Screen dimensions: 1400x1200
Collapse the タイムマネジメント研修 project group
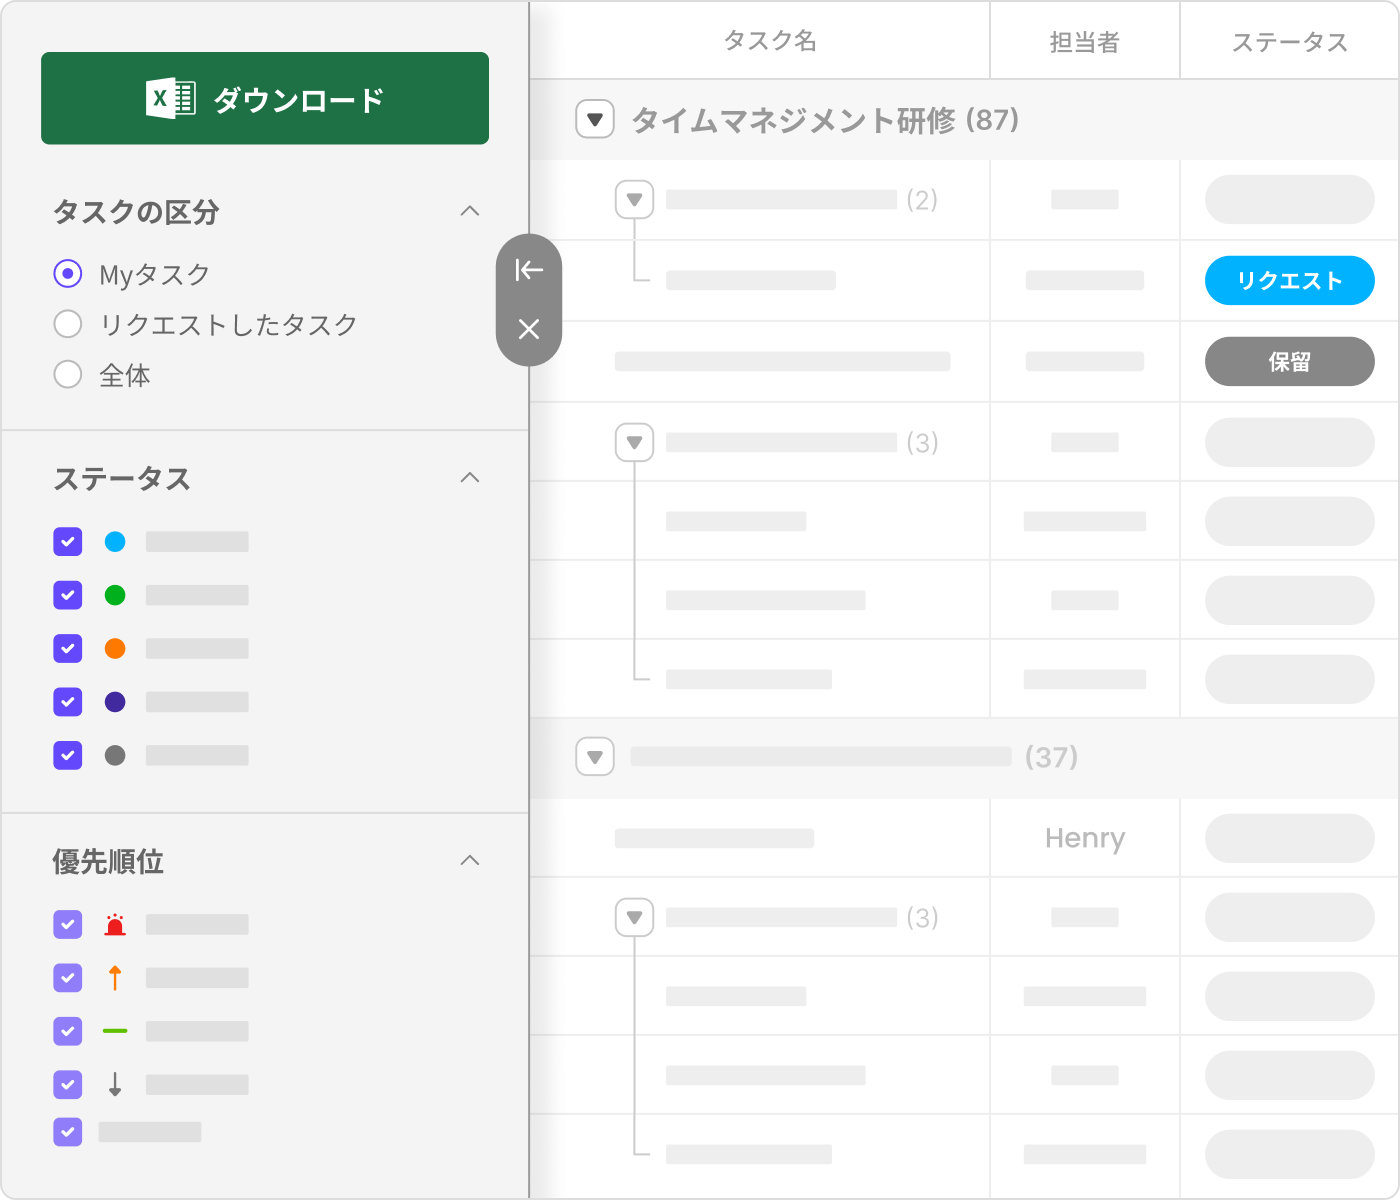pyautogui.click(x=595, y=120)
